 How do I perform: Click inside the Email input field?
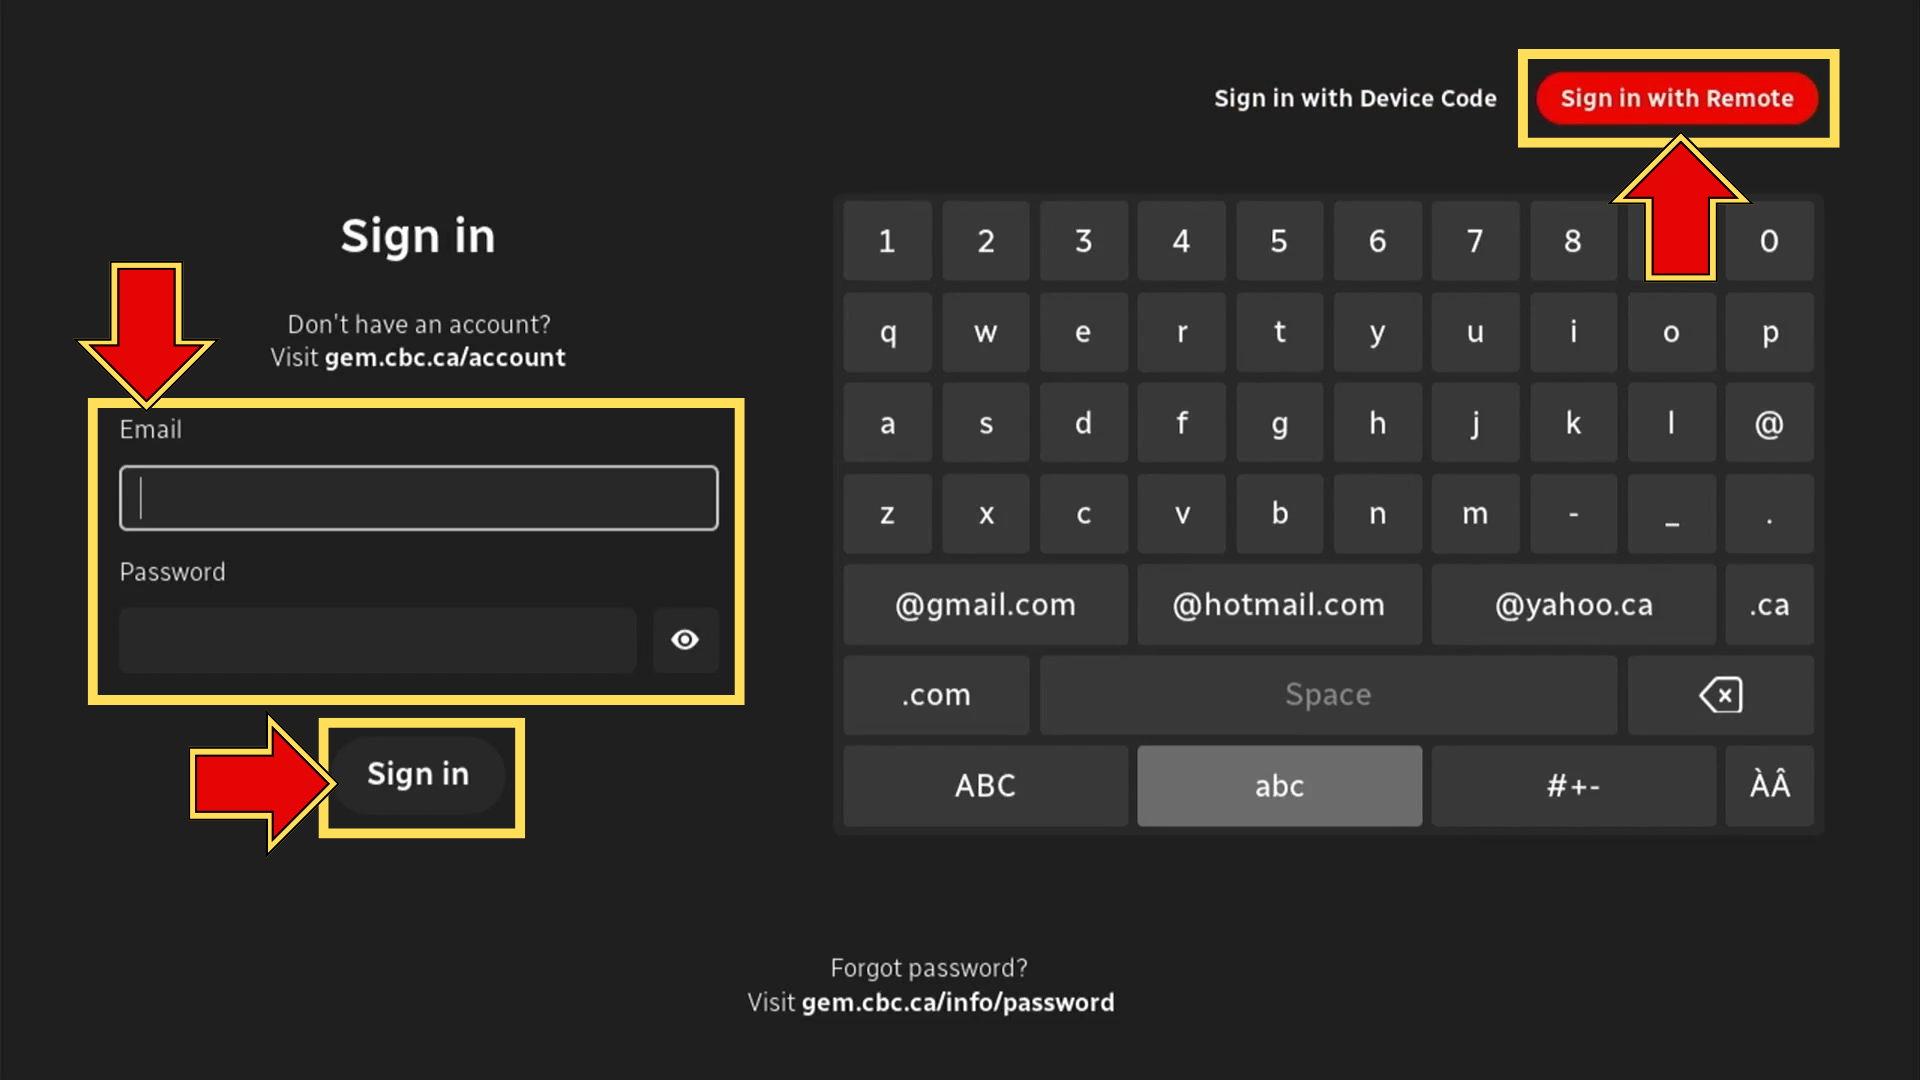(418, 497)
